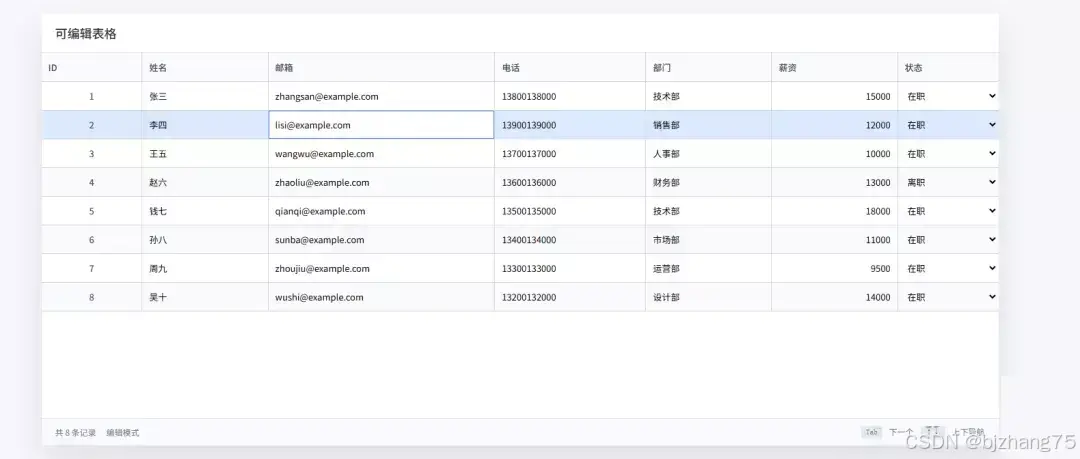Click the 运营部 department cell
This screenshot has width=1080, height=459.
708,269
